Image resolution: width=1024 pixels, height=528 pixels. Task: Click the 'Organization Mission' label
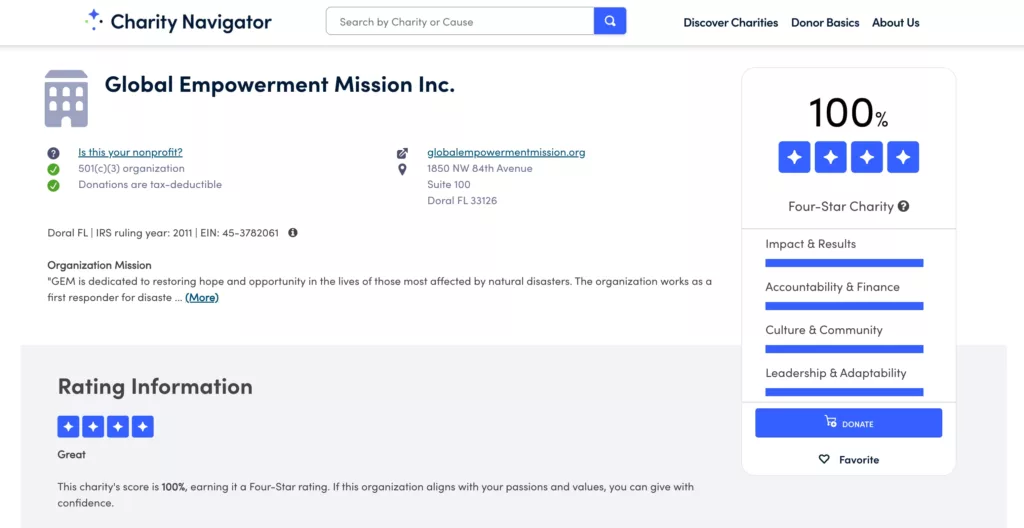(99, 265)
